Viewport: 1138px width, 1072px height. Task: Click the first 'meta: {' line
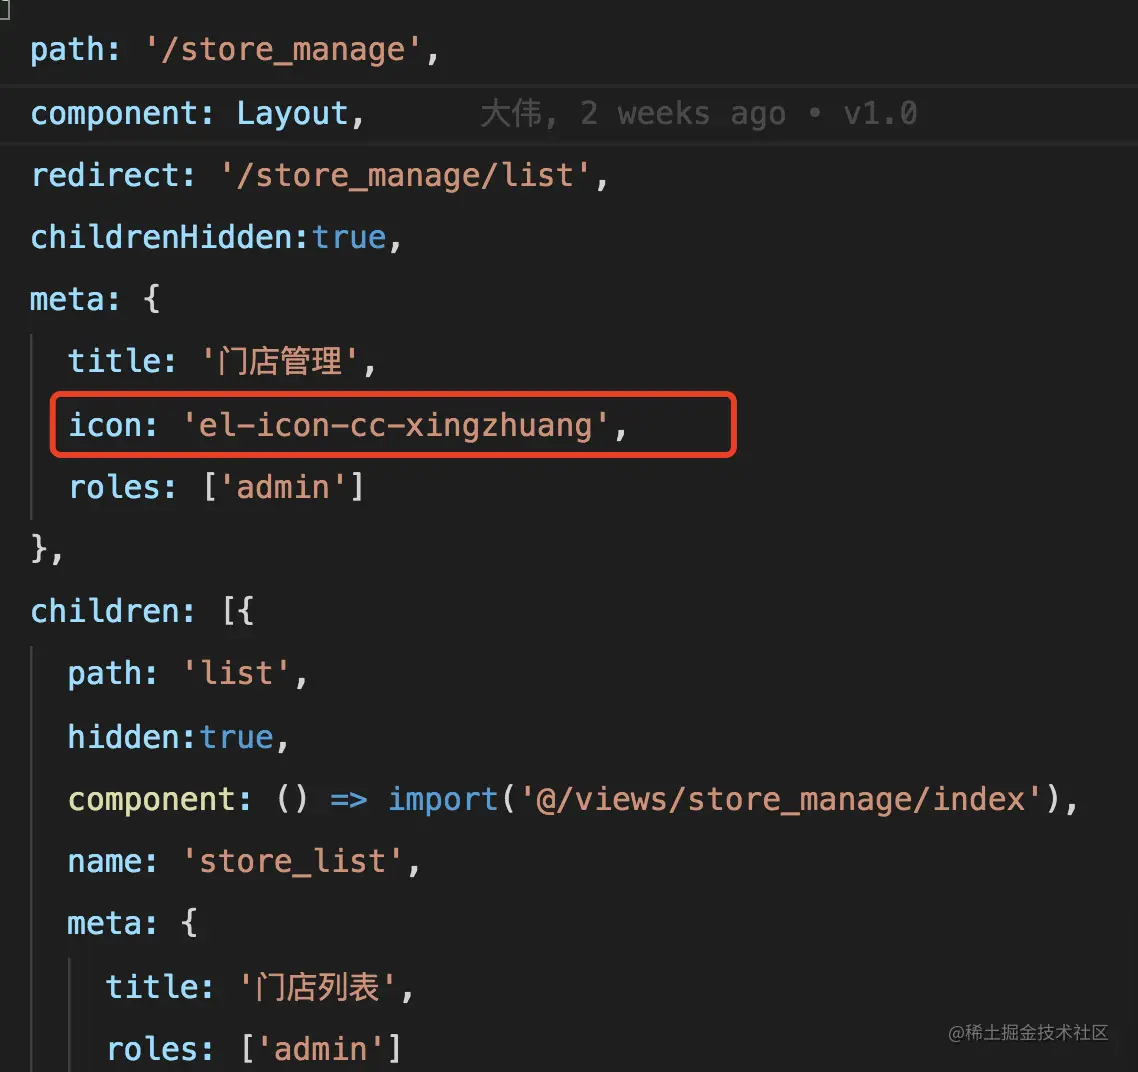click(95, 299)
